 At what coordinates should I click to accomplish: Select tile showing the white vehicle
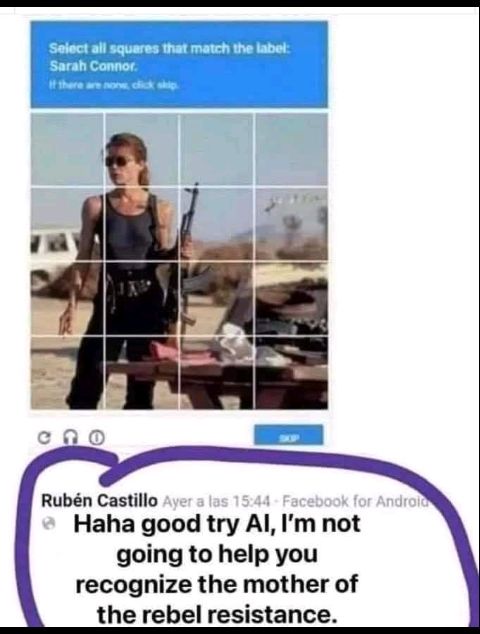(68, 224)
